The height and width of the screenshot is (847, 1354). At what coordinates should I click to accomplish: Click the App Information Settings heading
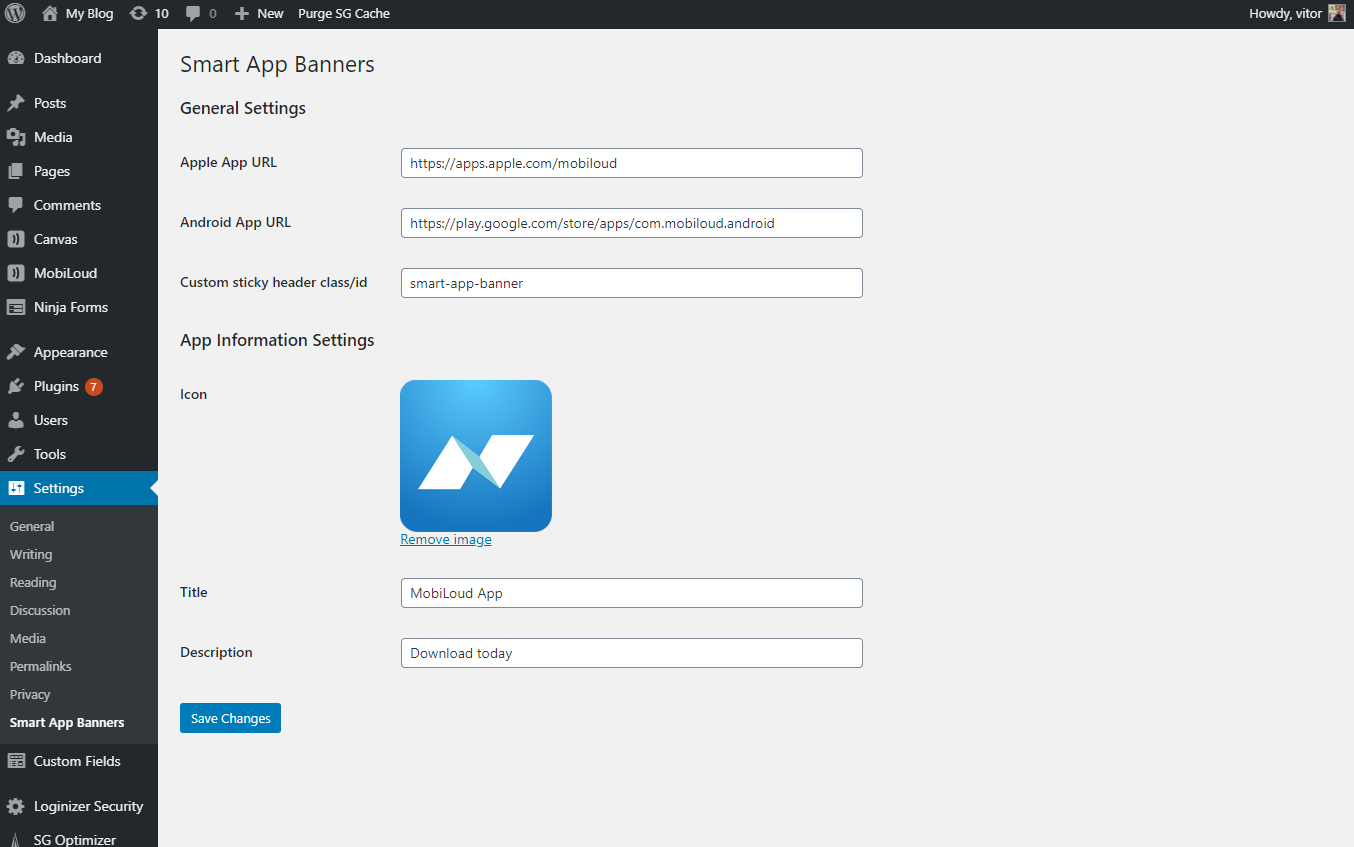click(277, 340)
